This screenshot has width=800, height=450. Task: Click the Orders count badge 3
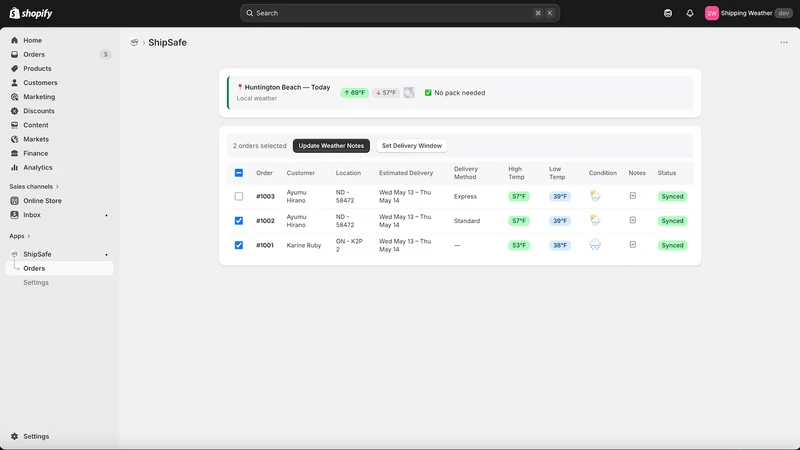pyautogui.click(x=105, y=55)
